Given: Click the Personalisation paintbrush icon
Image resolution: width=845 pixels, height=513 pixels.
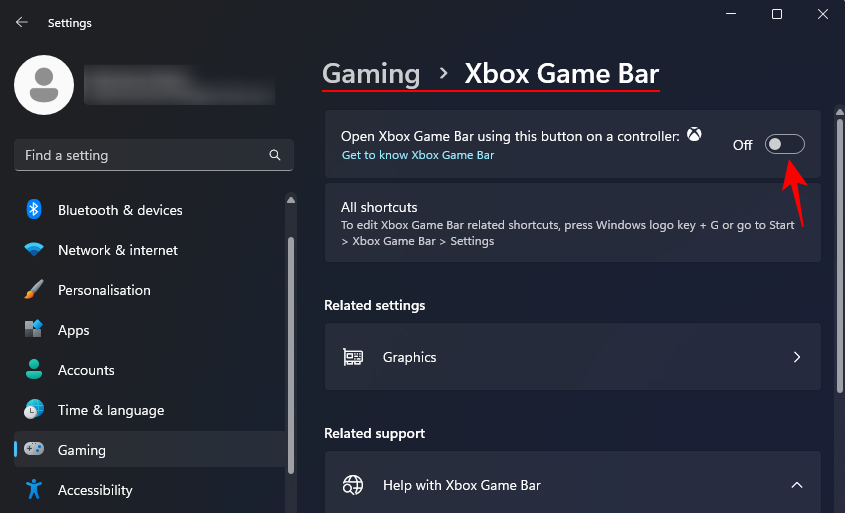Looking at the screenshot, I should pyautogui.click(x=33, y=289).
